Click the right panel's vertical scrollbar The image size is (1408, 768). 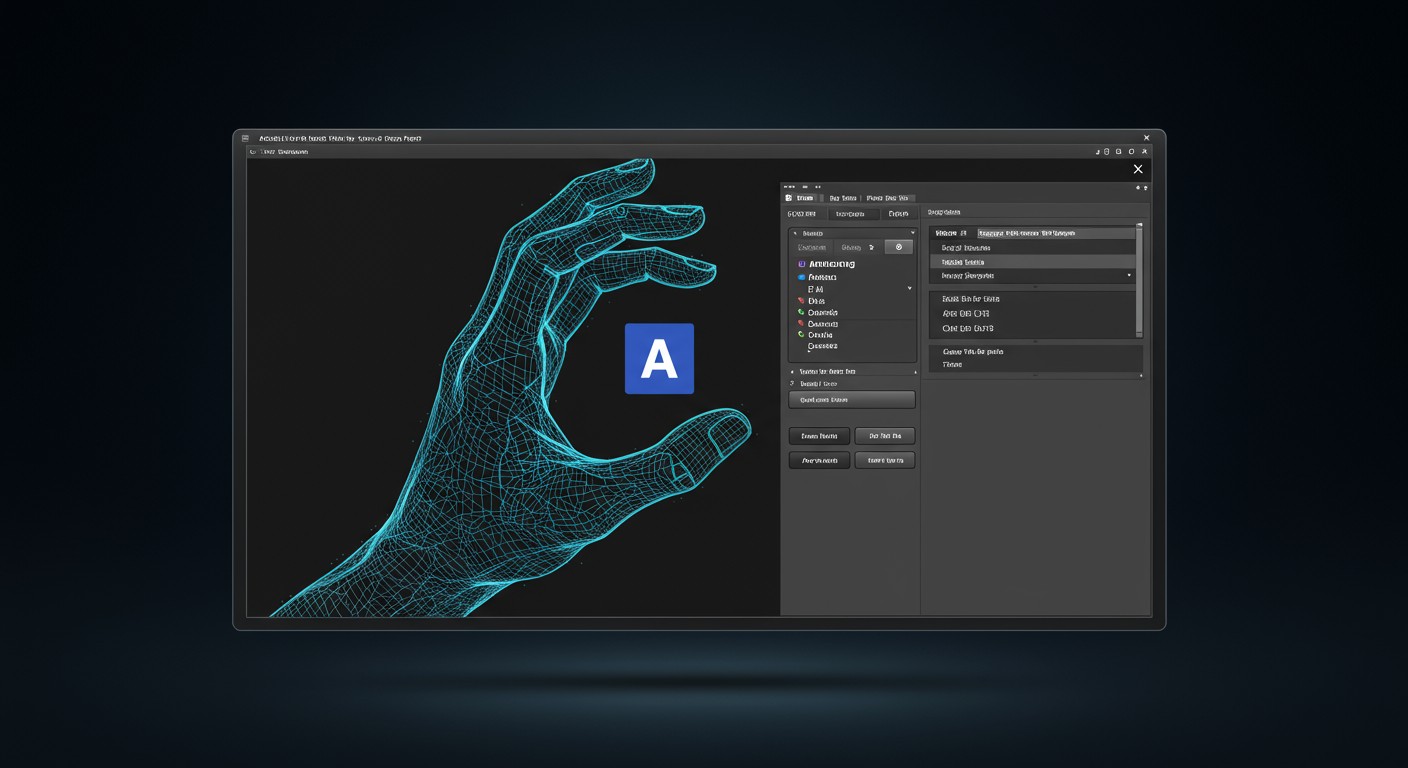point(1139,280)
